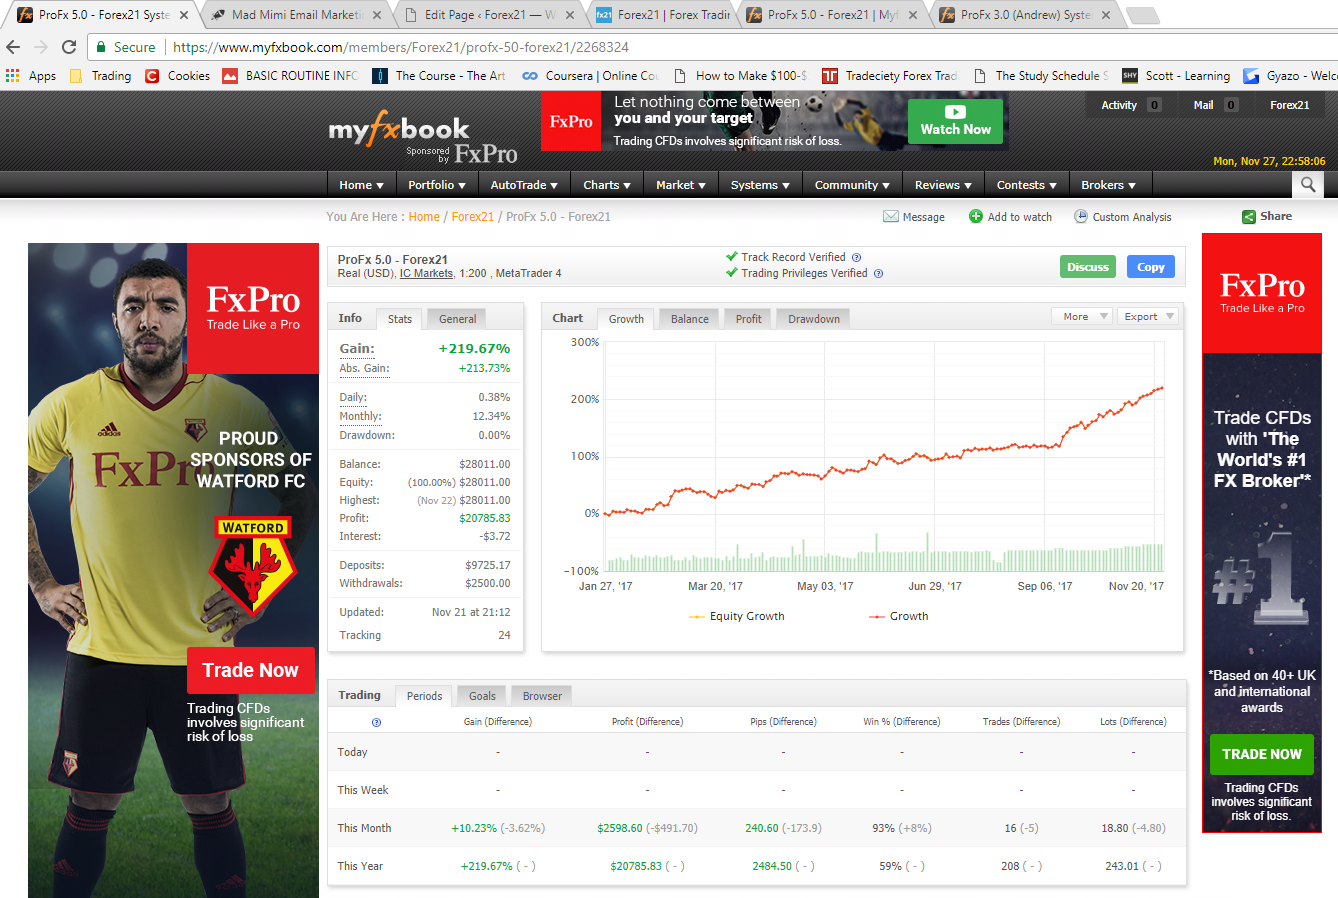Click the Watch Now play button on banner
The image size is (1338, 898).
pos(955,121)
